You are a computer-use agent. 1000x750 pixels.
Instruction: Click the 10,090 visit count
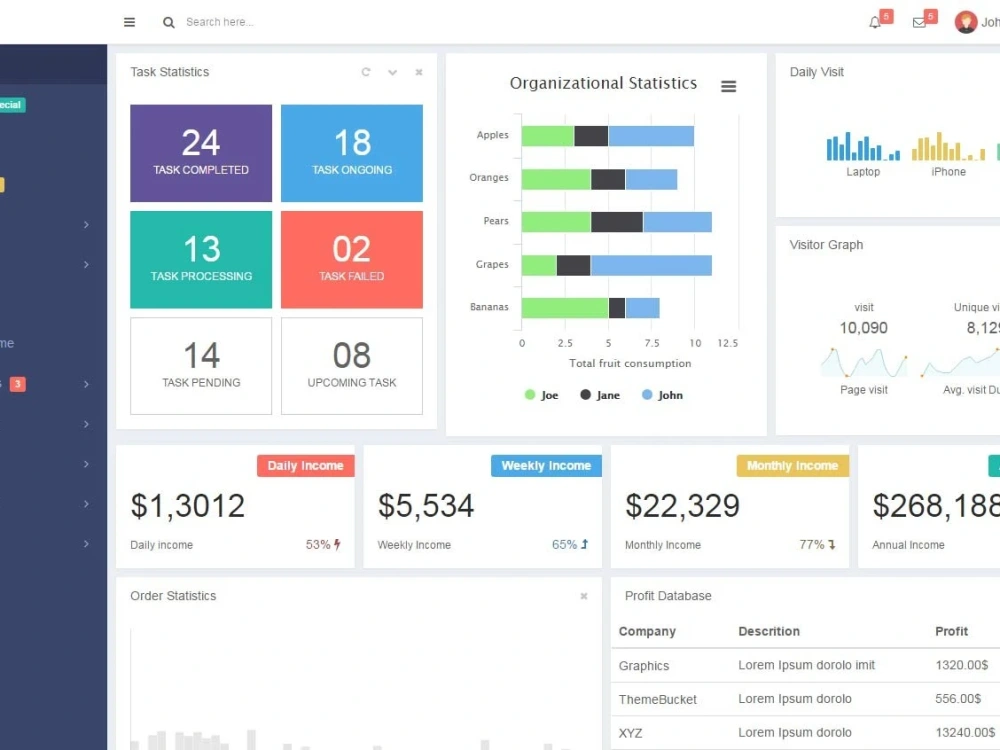tap(864, 328)
